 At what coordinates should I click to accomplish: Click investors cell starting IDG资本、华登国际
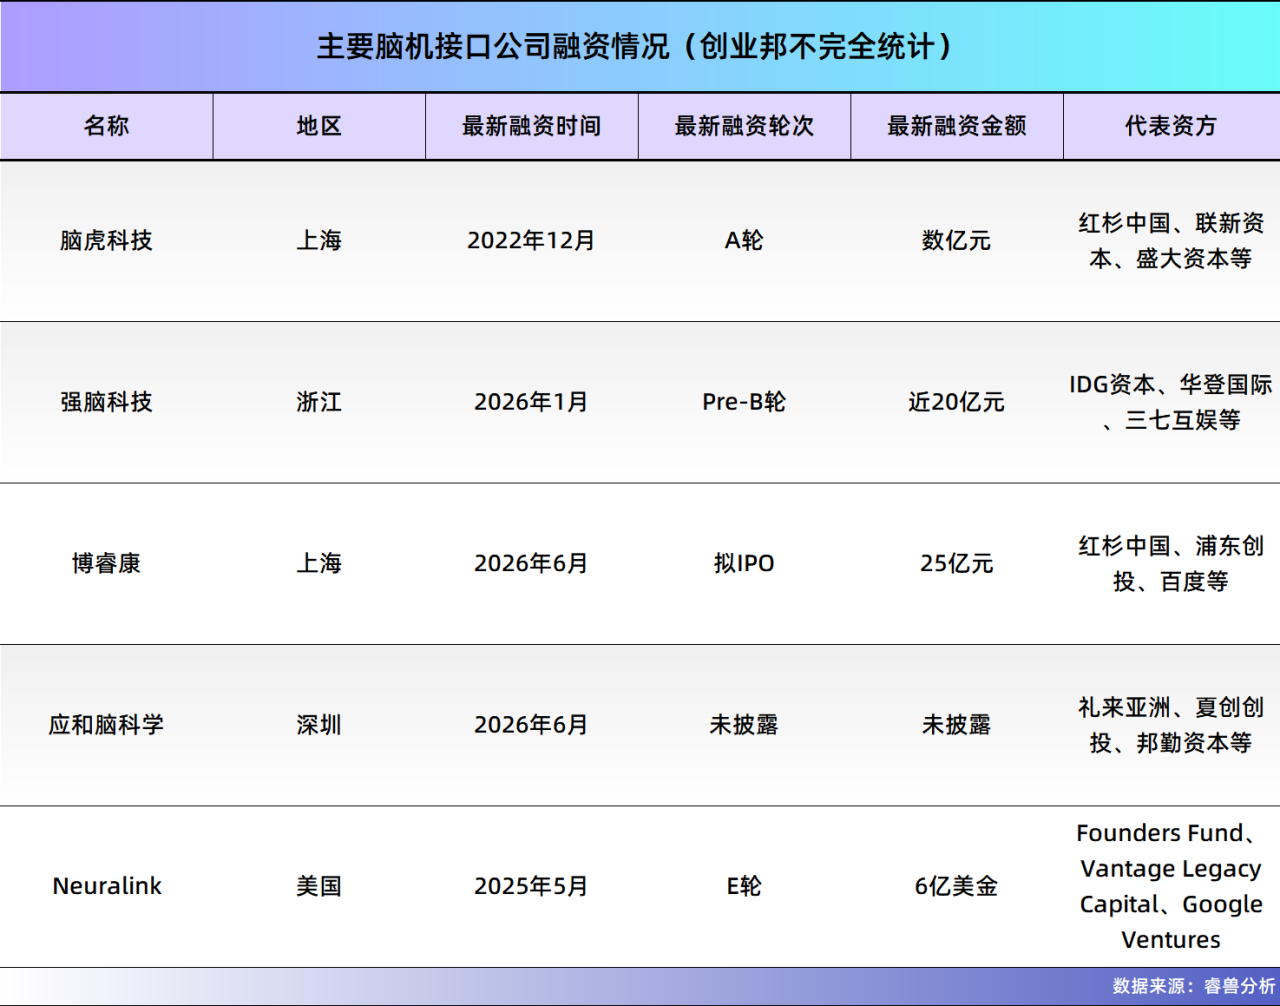point(1171,402)
